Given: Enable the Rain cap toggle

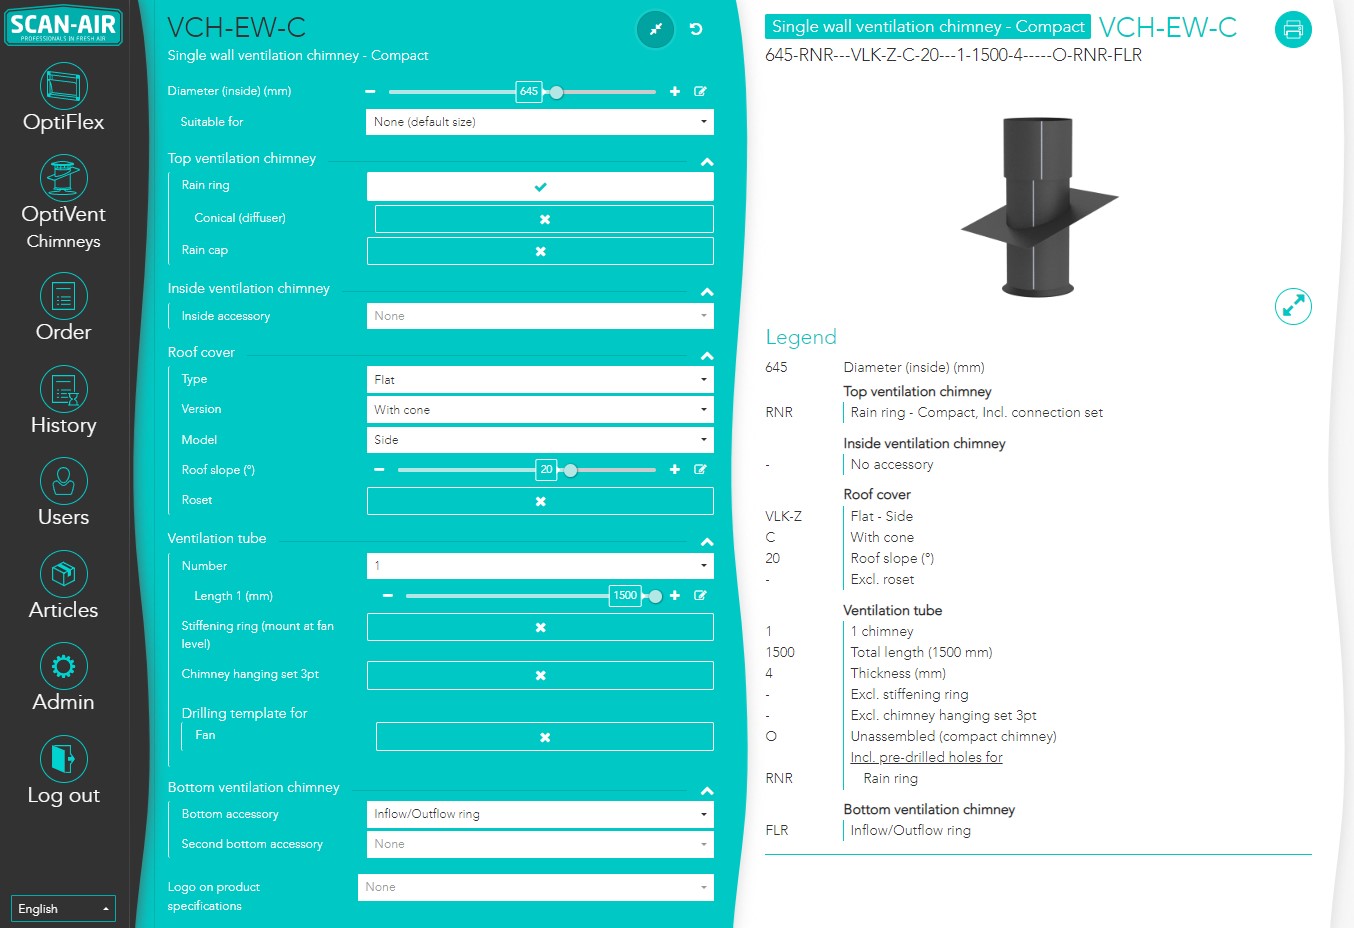Looking at the screenshot, I should coord(540,251).
